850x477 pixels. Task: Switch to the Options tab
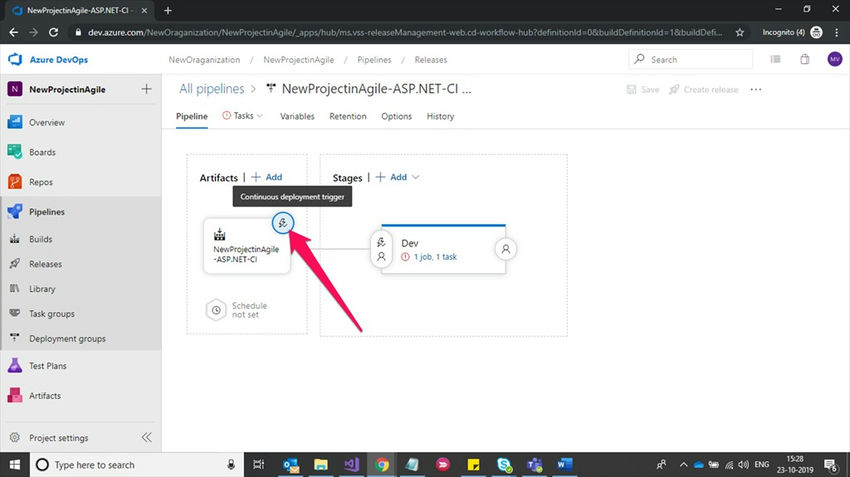396,116
